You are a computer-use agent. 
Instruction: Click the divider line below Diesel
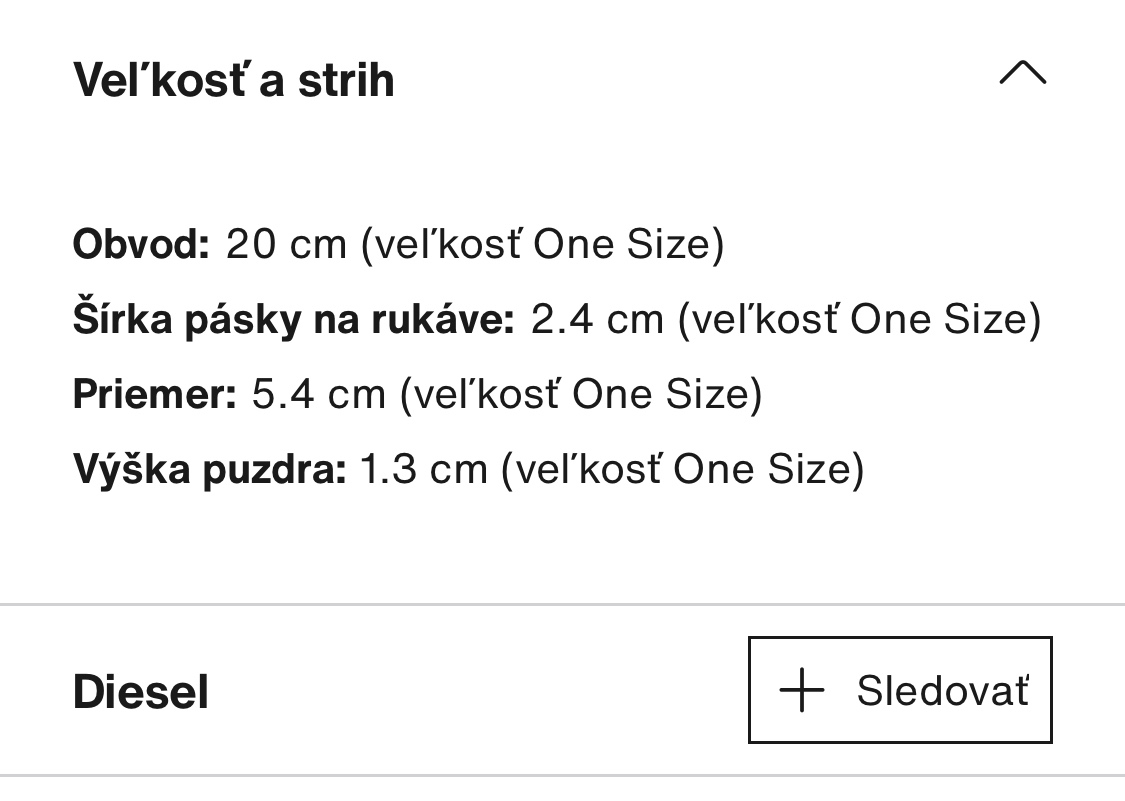coord(562,775)
